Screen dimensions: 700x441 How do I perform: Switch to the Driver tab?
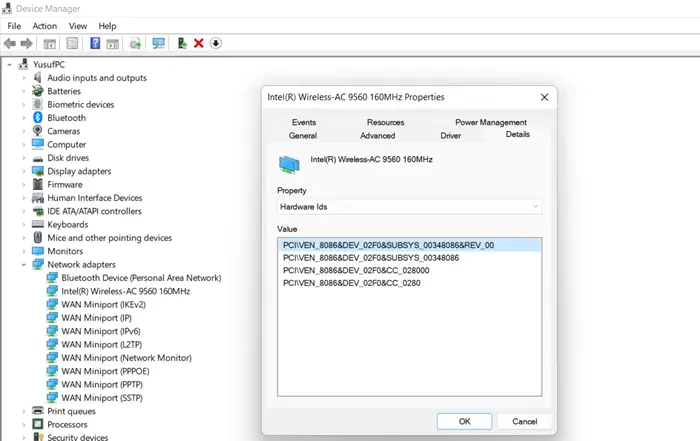coord(450,136)
